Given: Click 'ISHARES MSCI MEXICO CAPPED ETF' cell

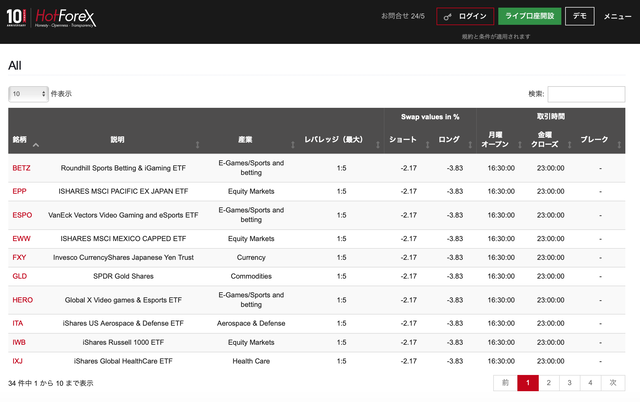Looking at the screenshot, I should pos(123,239).
